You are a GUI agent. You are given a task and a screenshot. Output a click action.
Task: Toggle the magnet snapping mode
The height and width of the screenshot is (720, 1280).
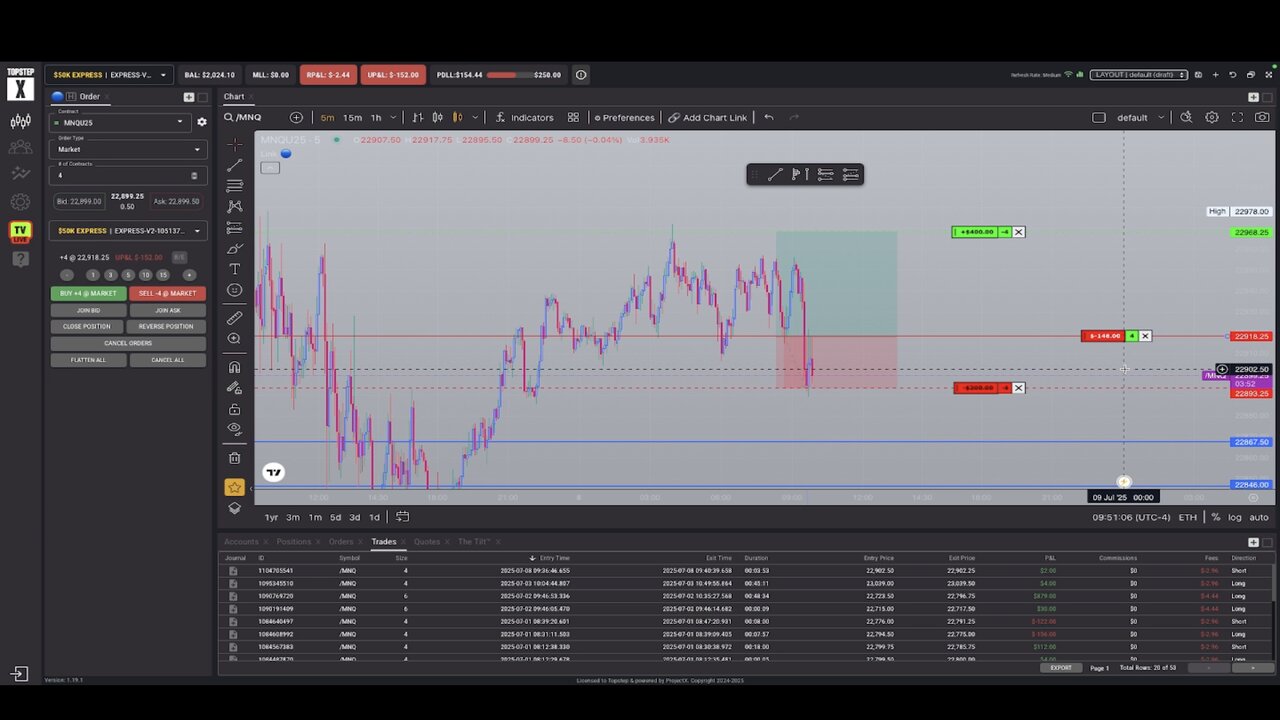(234, 367)
